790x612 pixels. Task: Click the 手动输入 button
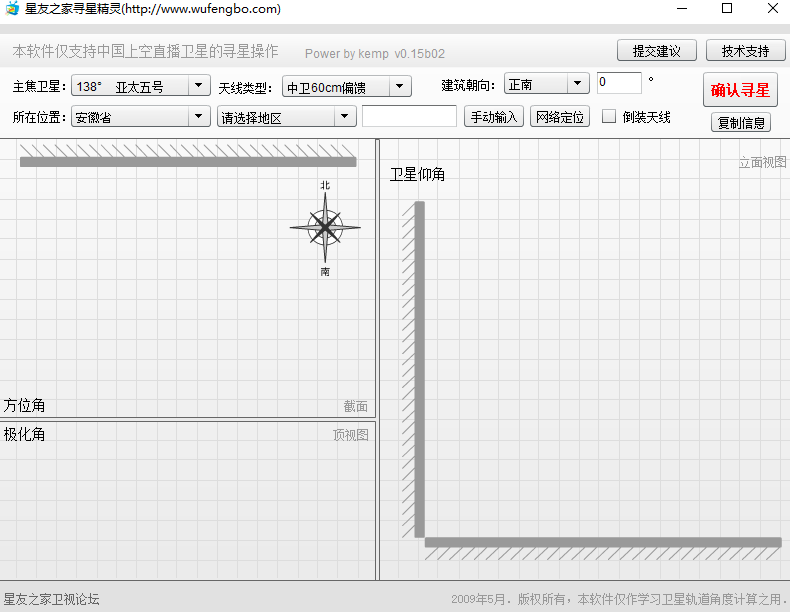tap(494, 117)
